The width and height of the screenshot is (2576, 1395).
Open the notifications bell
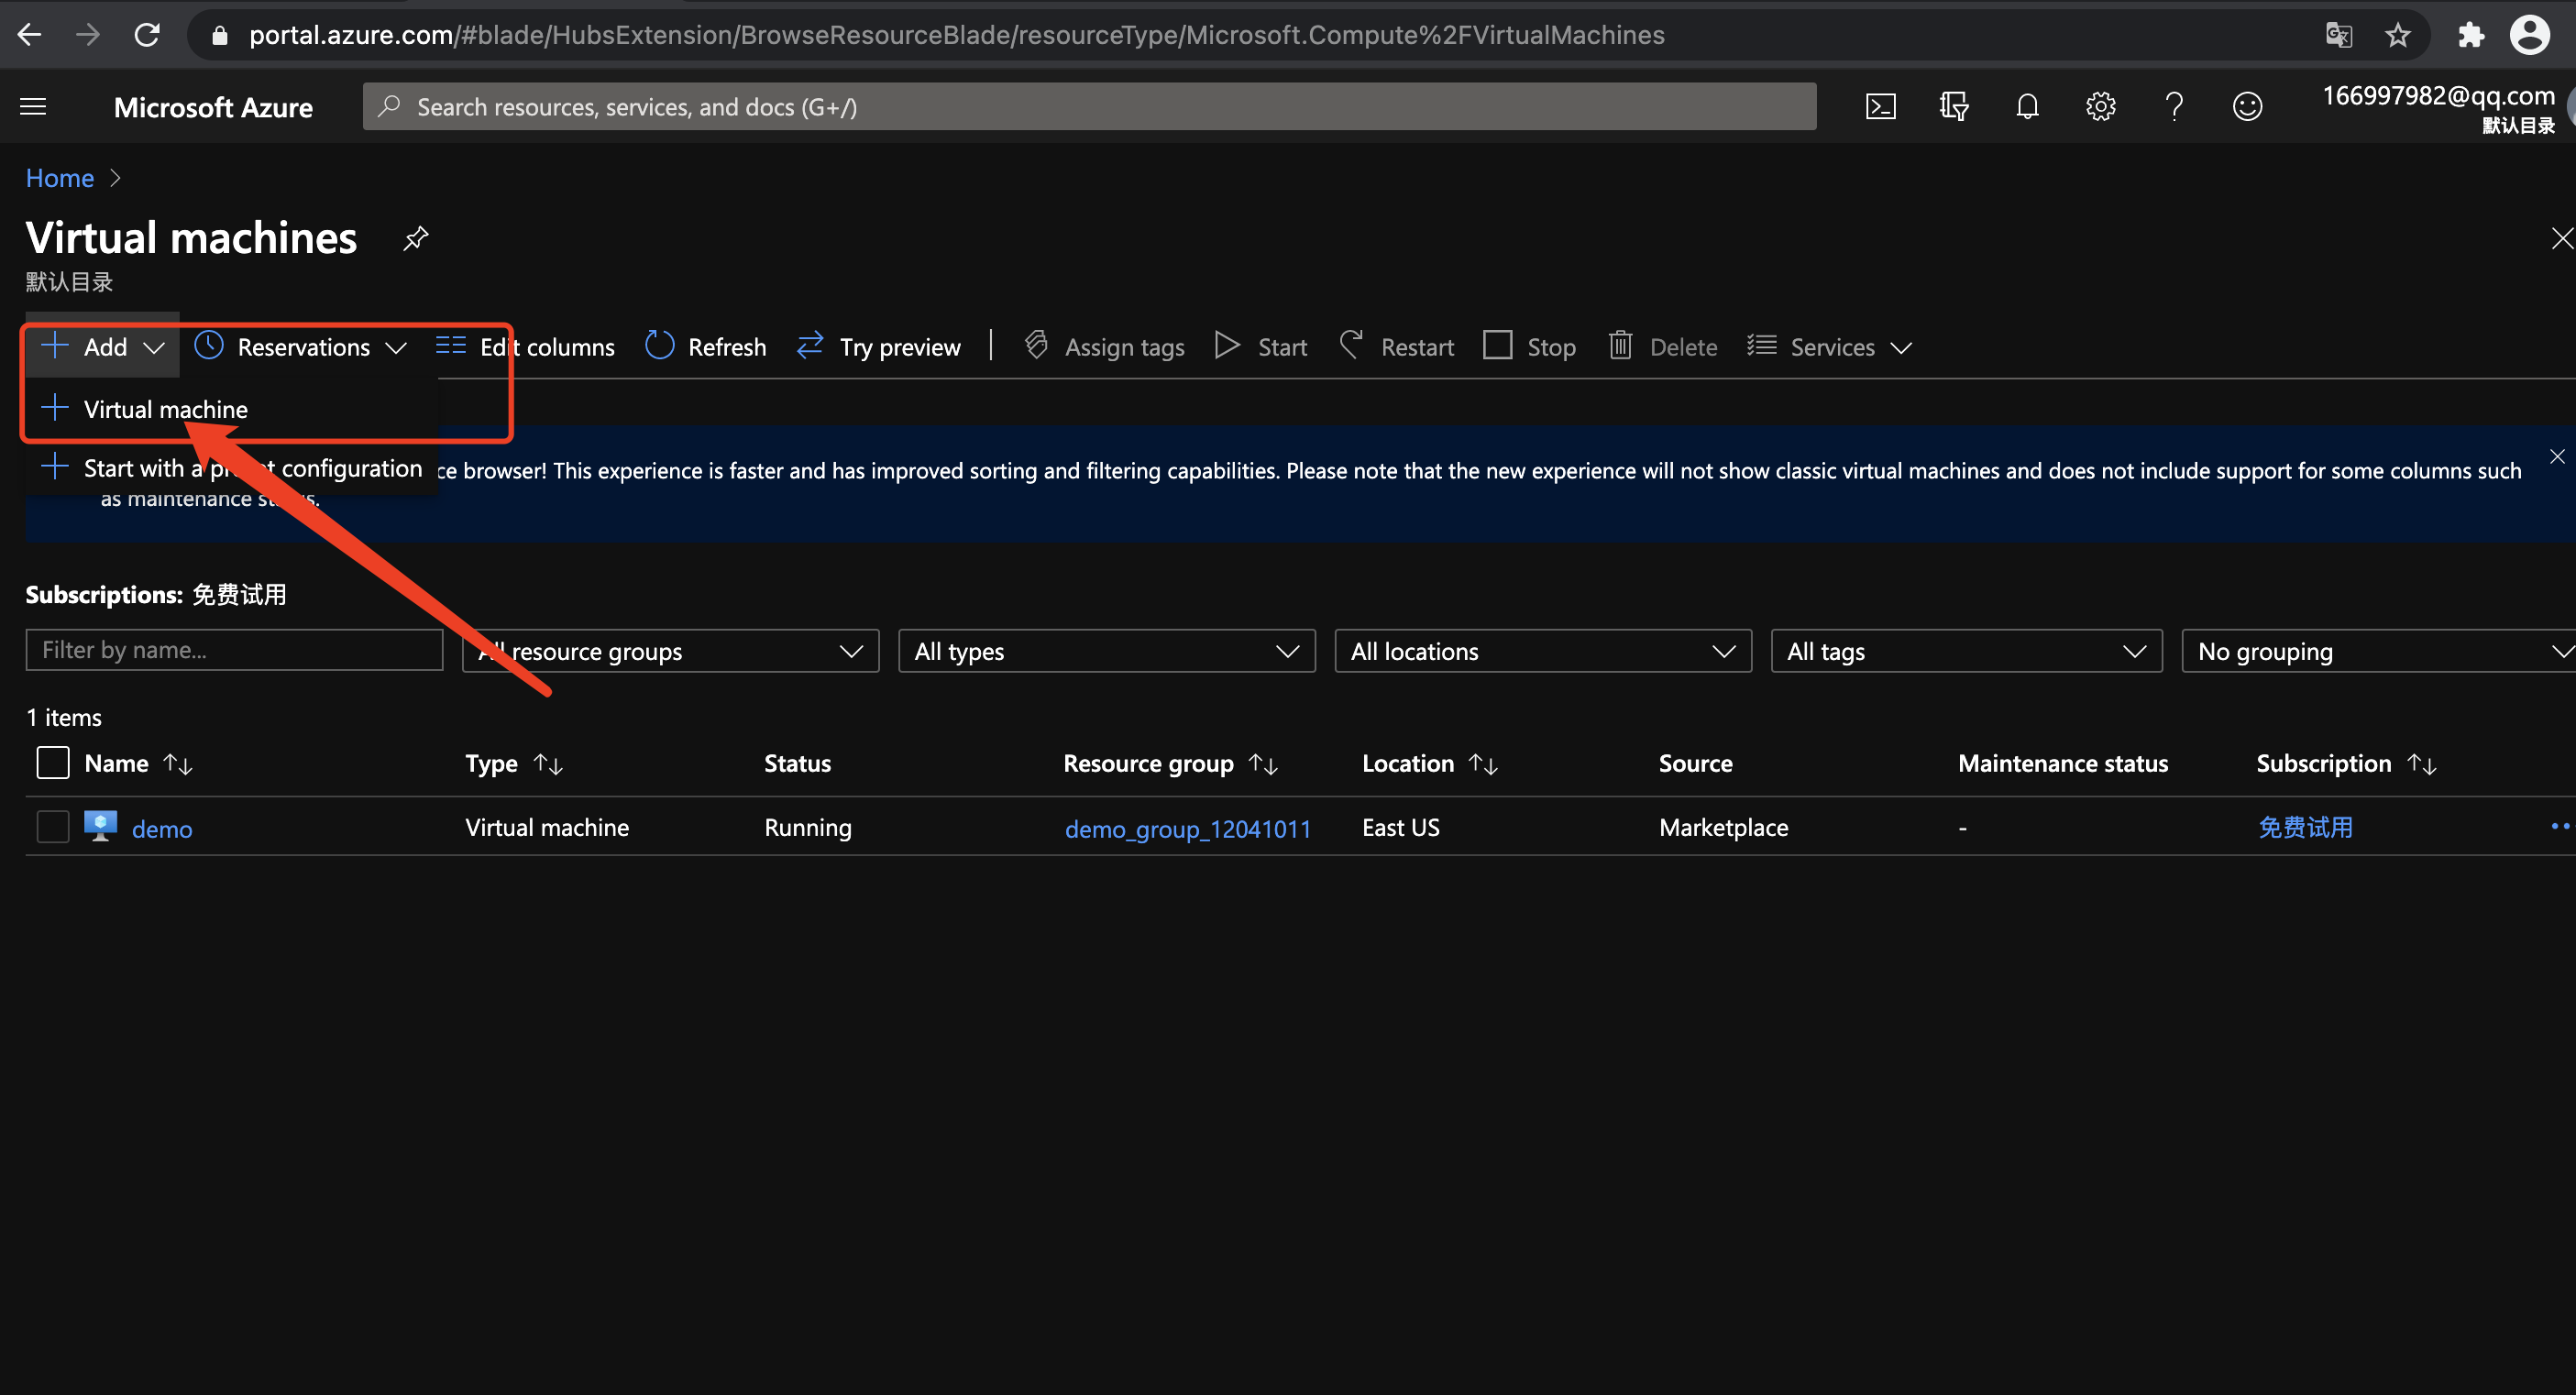tap(2027, 107)
